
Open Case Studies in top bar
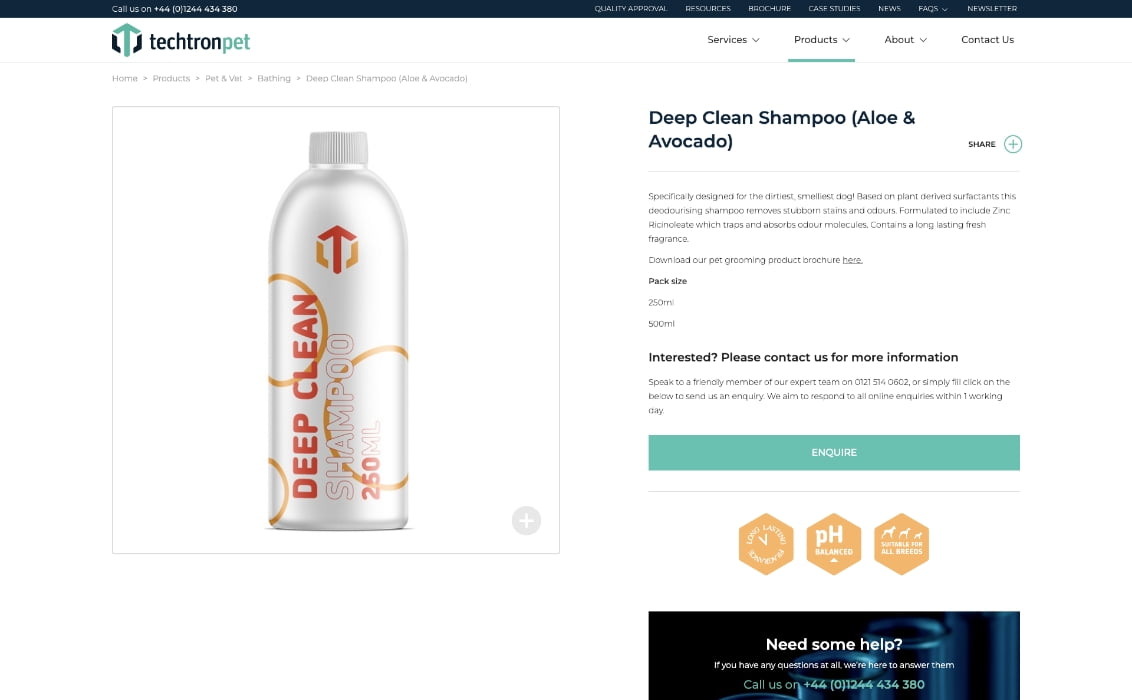(x=834, y=9)
